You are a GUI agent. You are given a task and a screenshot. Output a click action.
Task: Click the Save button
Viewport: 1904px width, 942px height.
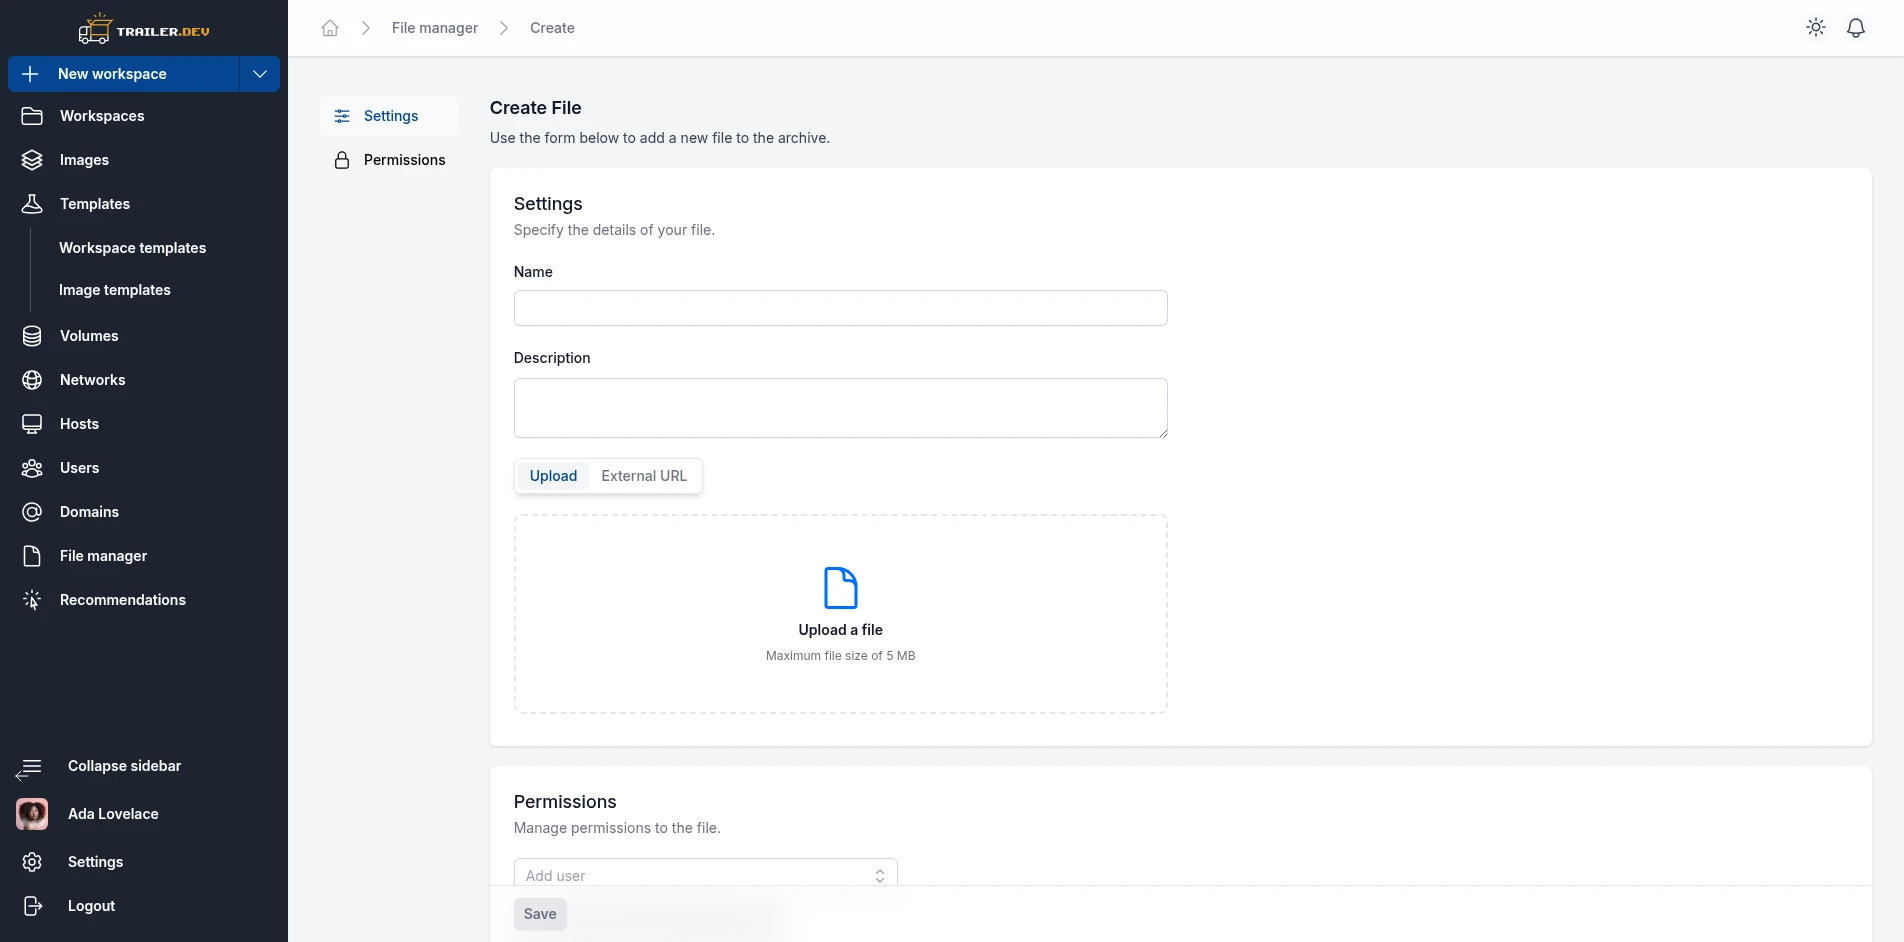pyautogui.click(x=540, y=914)
